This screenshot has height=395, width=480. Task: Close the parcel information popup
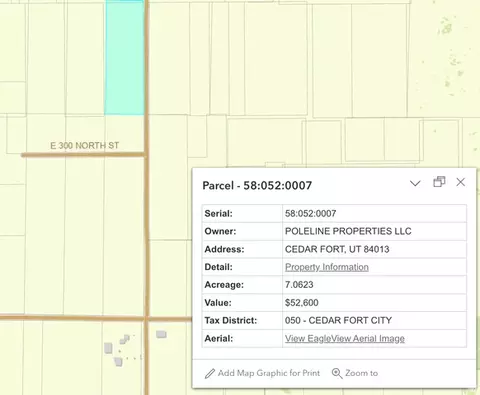[x=461, y=182]
